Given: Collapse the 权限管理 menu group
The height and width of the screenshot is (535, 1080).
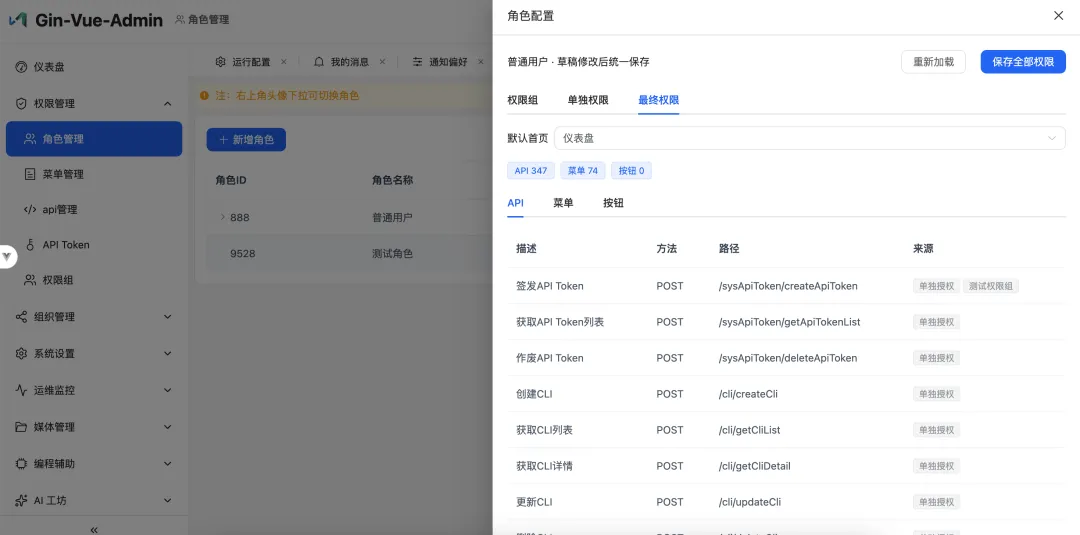Looking at the screenshot, I should (x=167, y=103).
